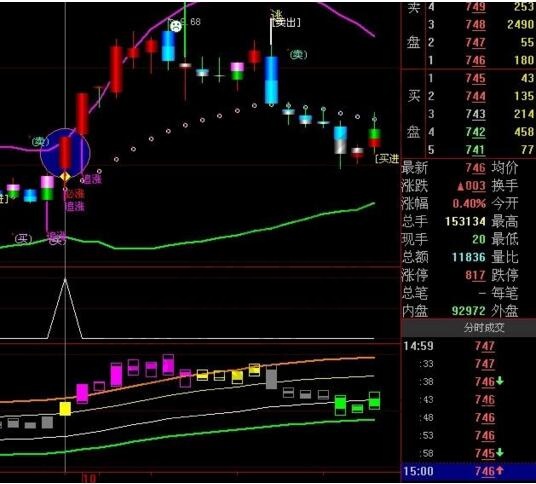
Task: Click the green down arrow beside :38 trade
Action: [499, 381]
